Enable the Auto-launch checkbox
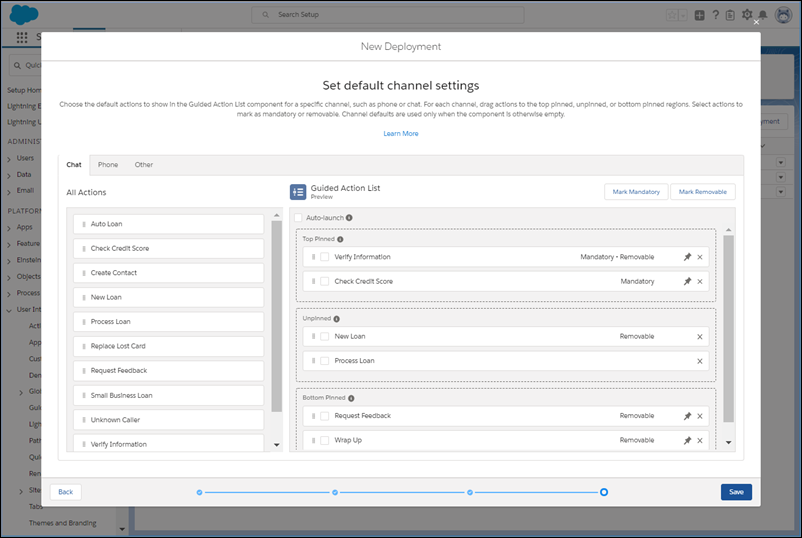Viewport: 802px width, 538px height. coord(298,218)
